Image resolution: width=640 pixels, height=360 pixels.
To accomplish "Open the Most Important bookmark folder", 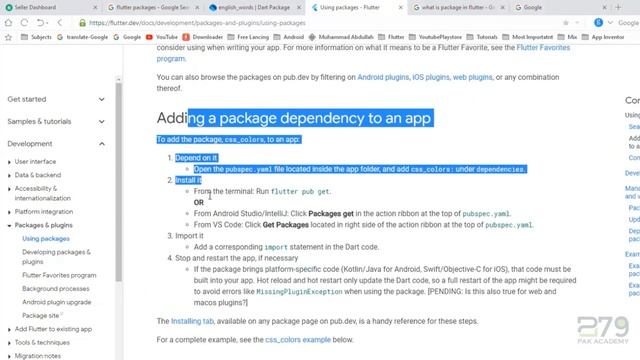I will [x=527, y=37].
